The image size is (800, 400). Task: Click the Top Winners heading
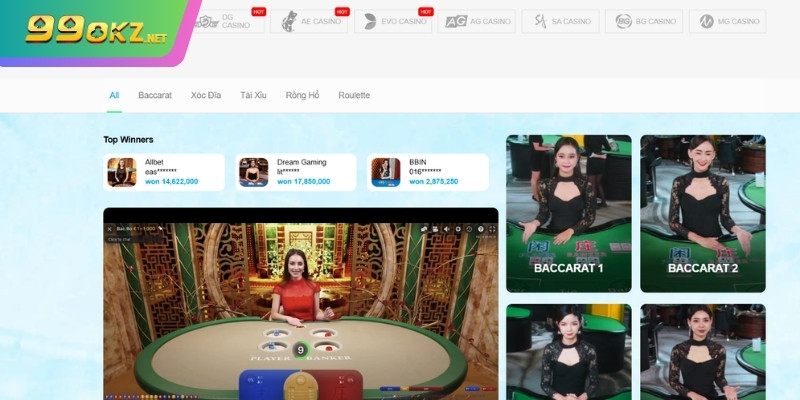(129, 140)
